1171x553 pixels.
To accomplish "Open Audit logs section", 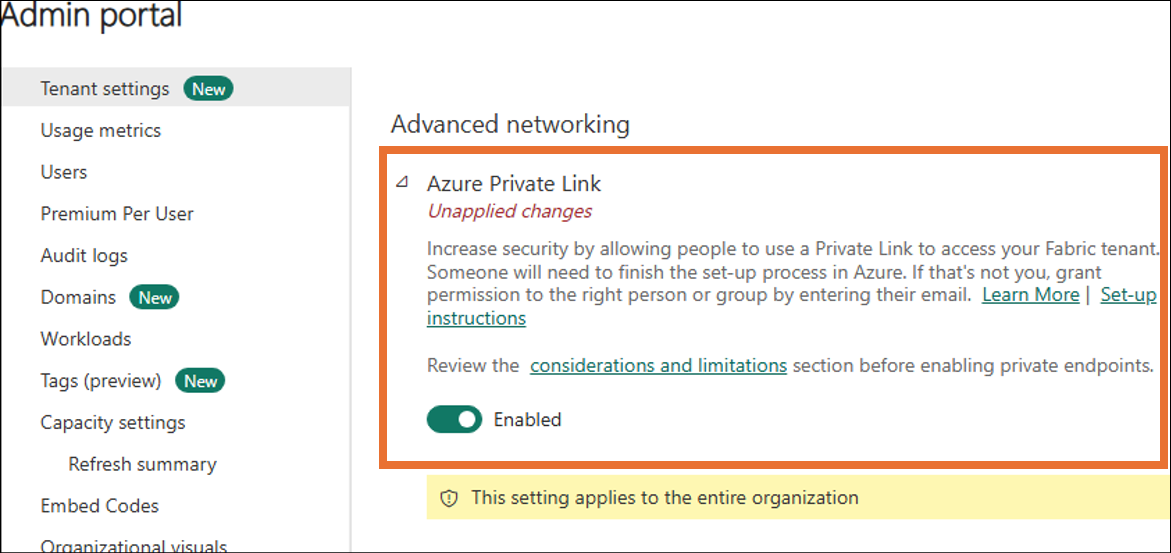I will [84, 256].
